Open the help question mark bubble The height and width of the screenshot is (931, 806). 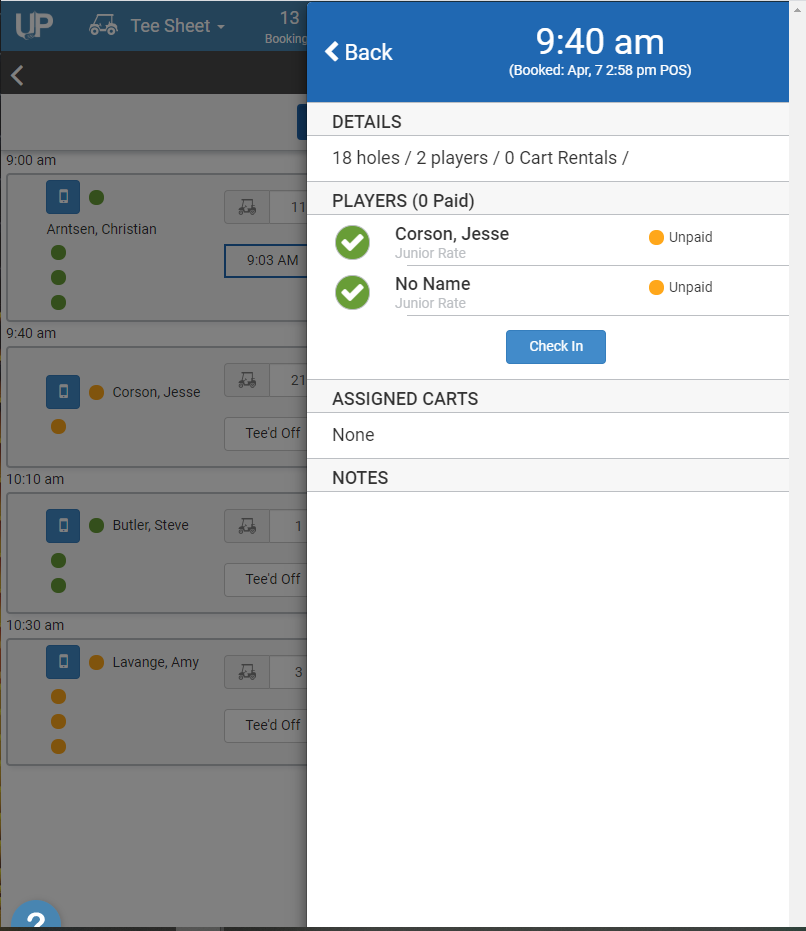point(36,916)
